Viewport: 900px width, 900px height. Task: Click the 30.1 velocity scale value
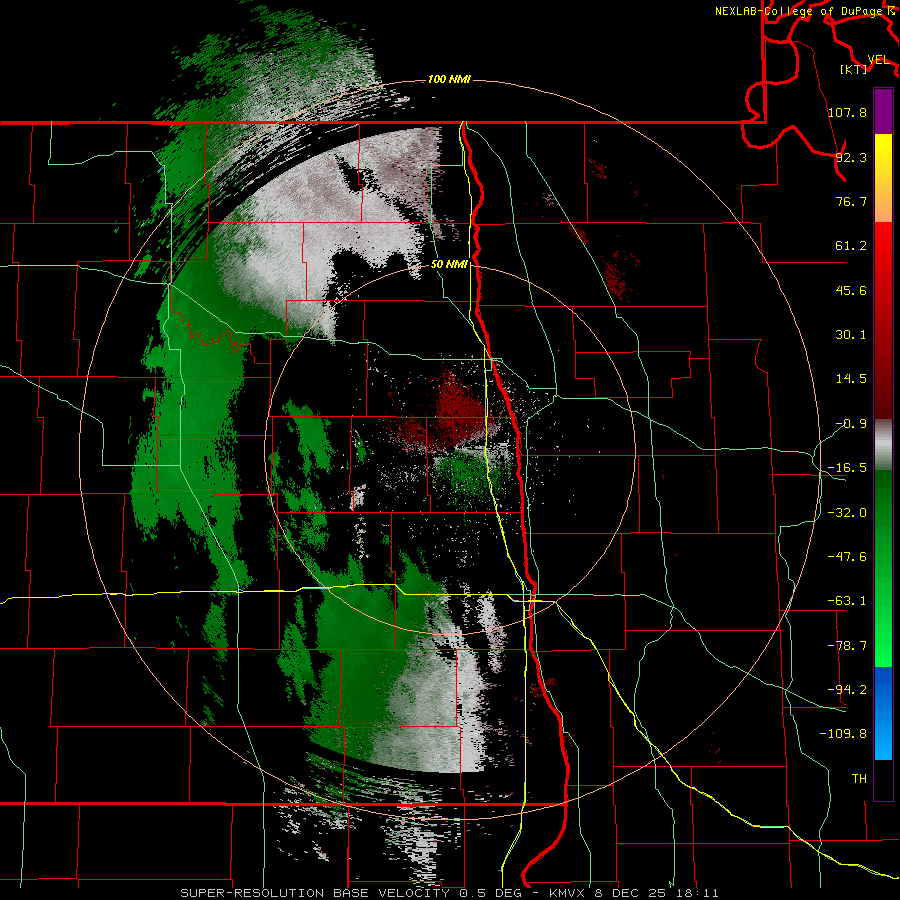[851, 335]
